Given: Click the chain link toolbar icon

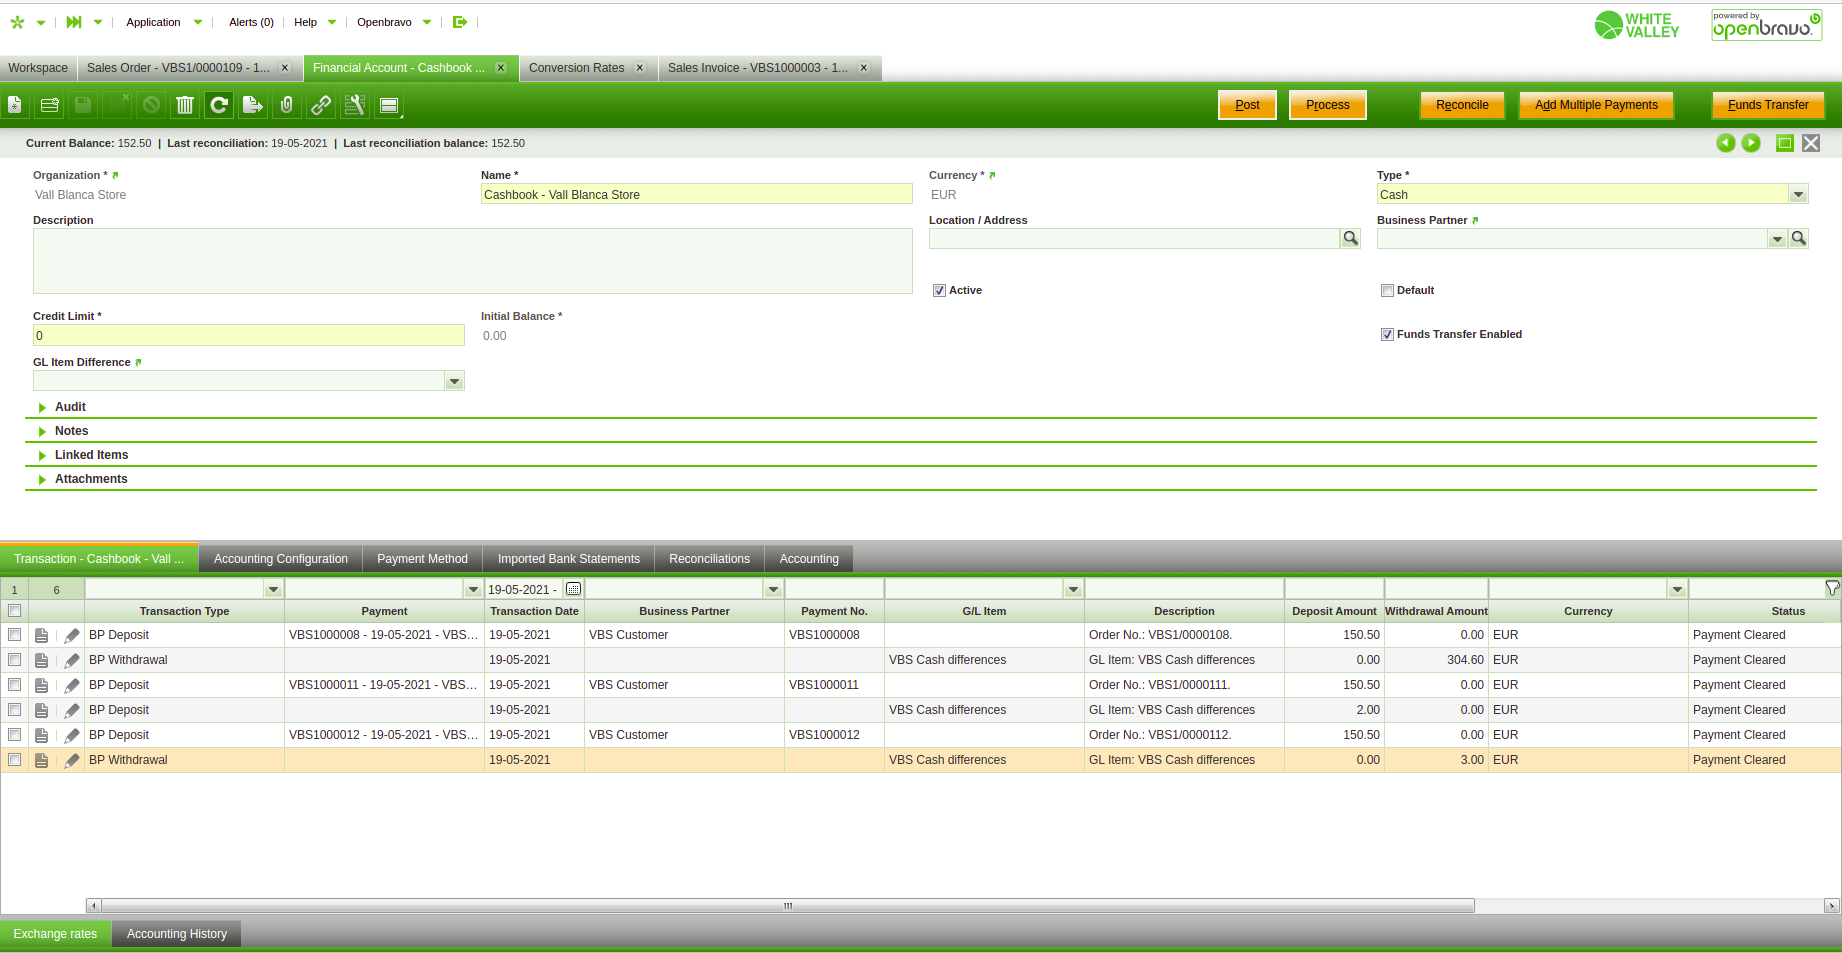Looking at the screenshot, I should pos(321,105).
